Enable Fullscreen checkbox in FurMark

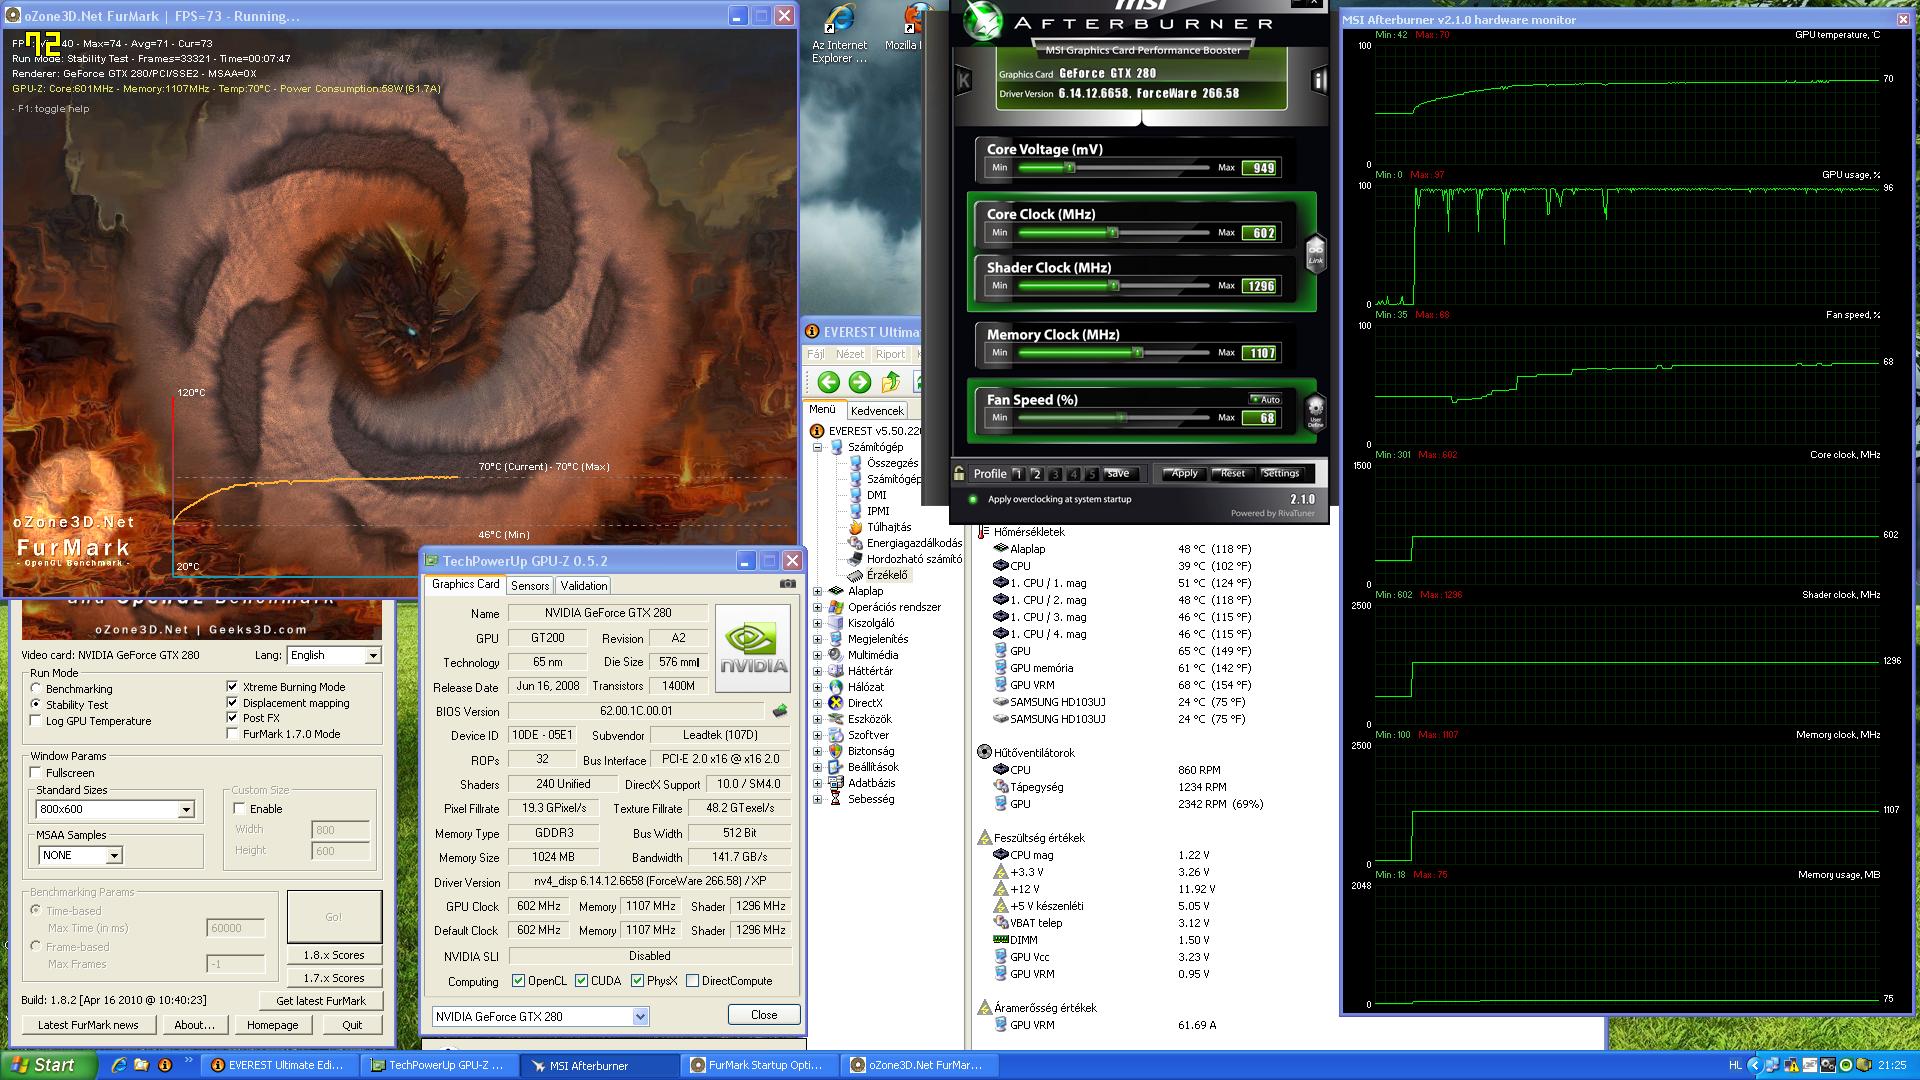37,773
